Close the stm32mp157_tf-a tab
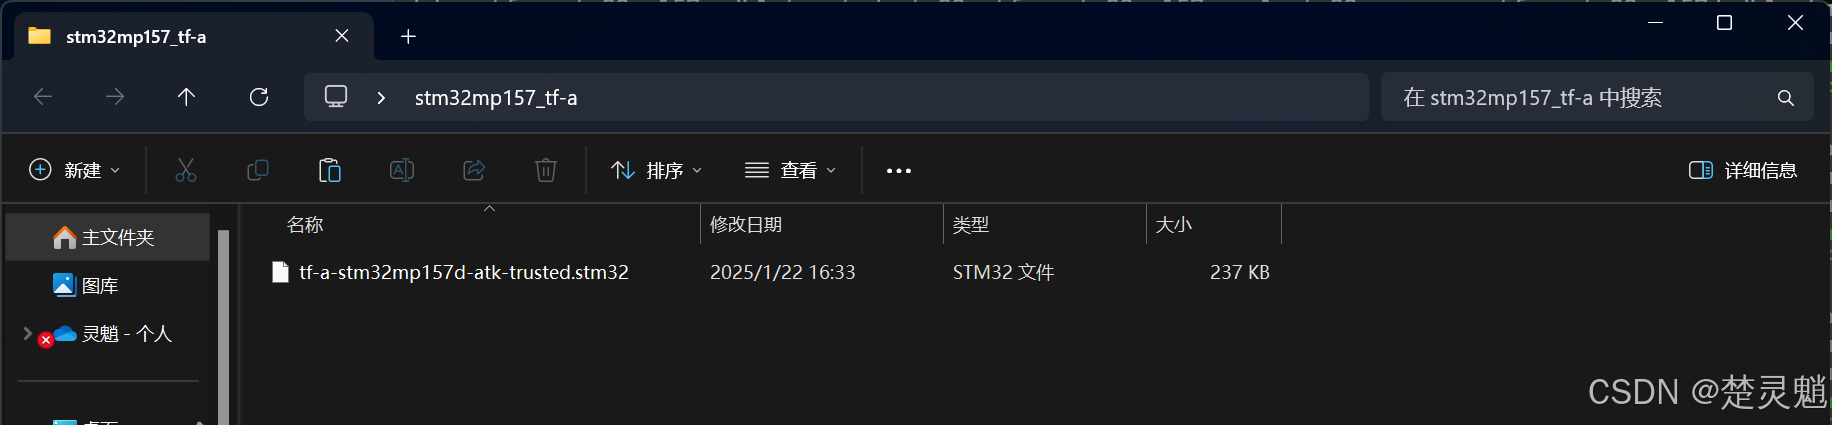1832x425 pixels. (342, 36)
